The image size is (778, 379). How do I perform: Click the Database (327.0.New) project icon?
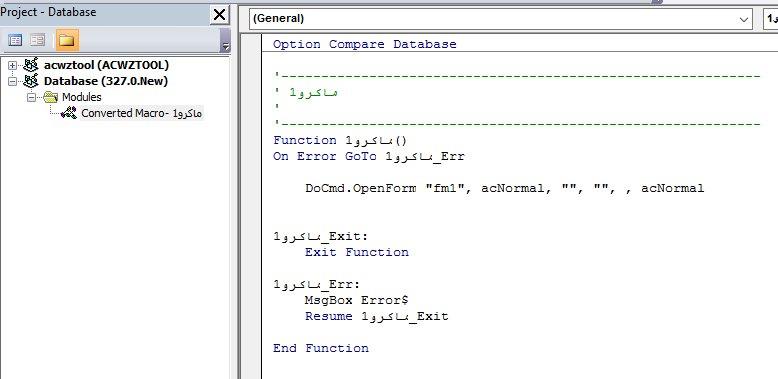30,80
